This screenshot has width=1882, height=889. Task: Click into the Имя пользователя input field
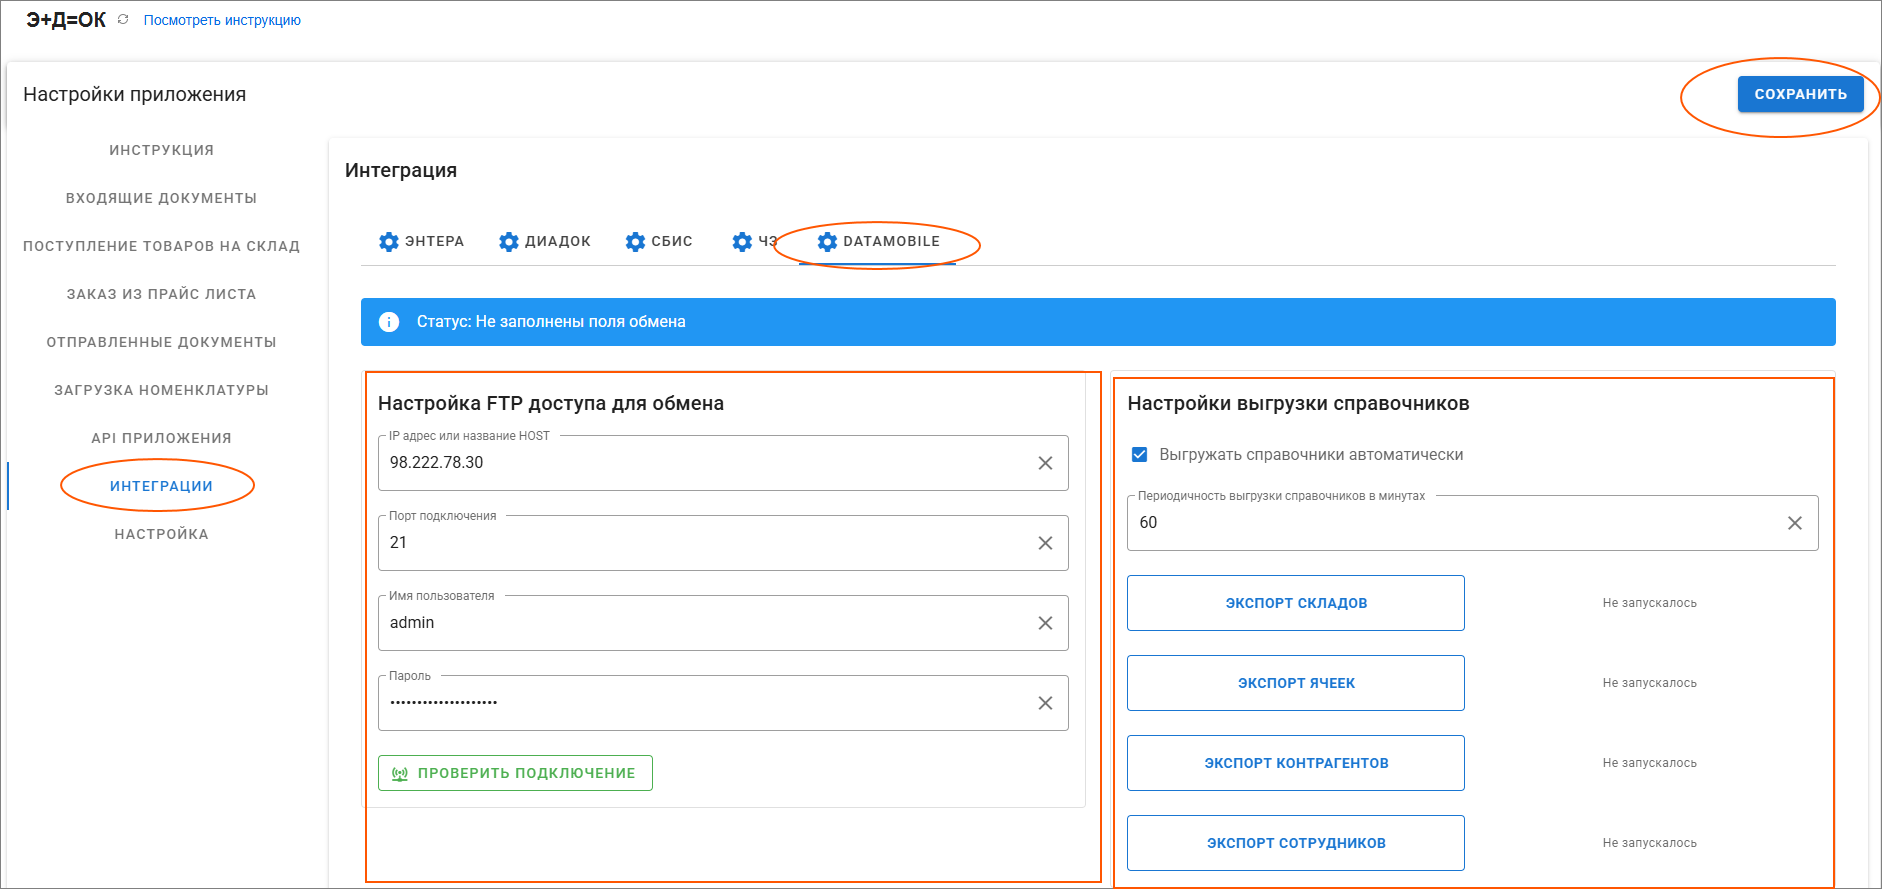[x=700, y=623]
